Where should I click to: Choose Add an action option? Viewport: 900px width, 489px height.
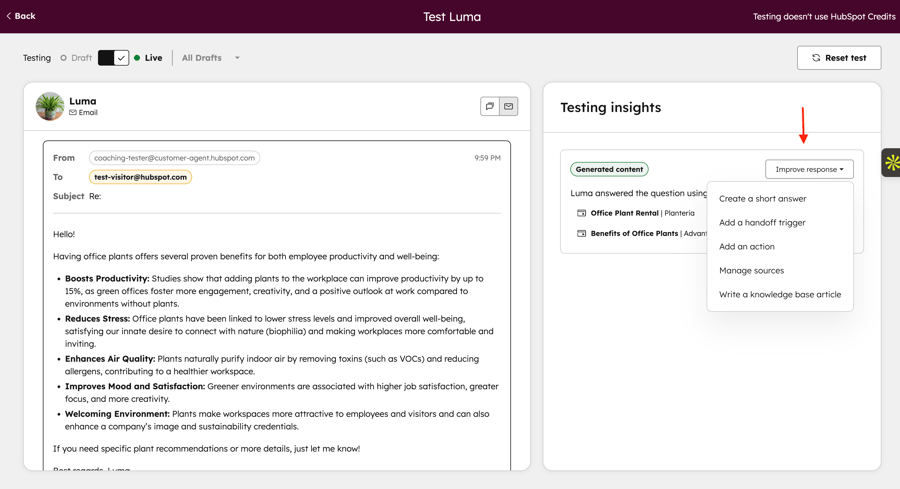pyautogui.click(x=746, y=247)
